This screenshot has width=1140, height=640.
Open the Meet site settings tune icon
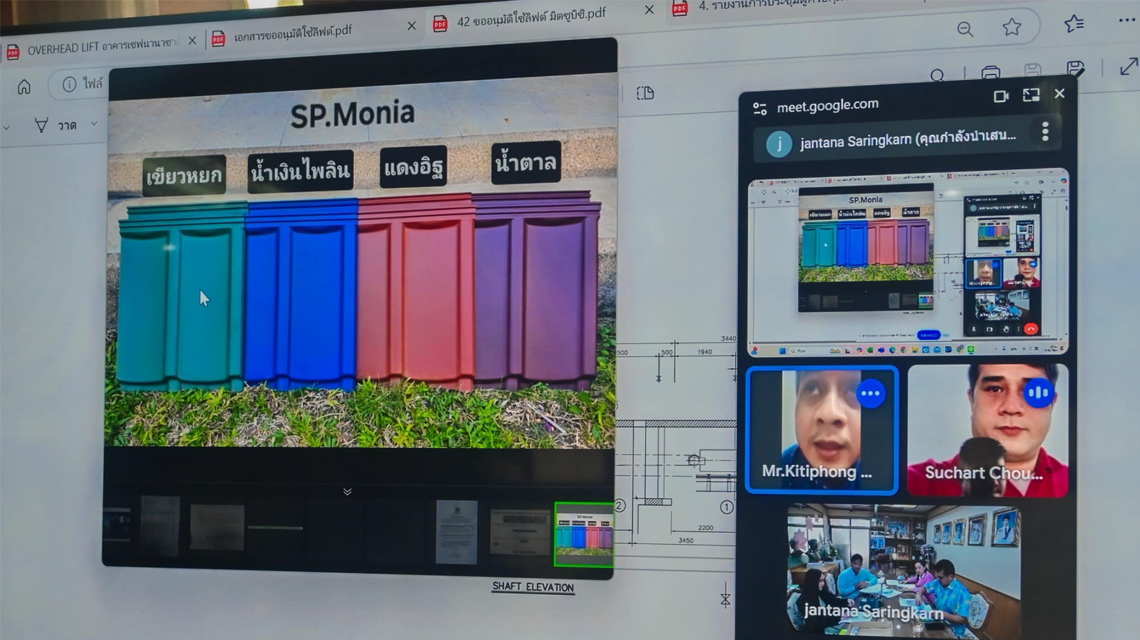coord(760,108)
